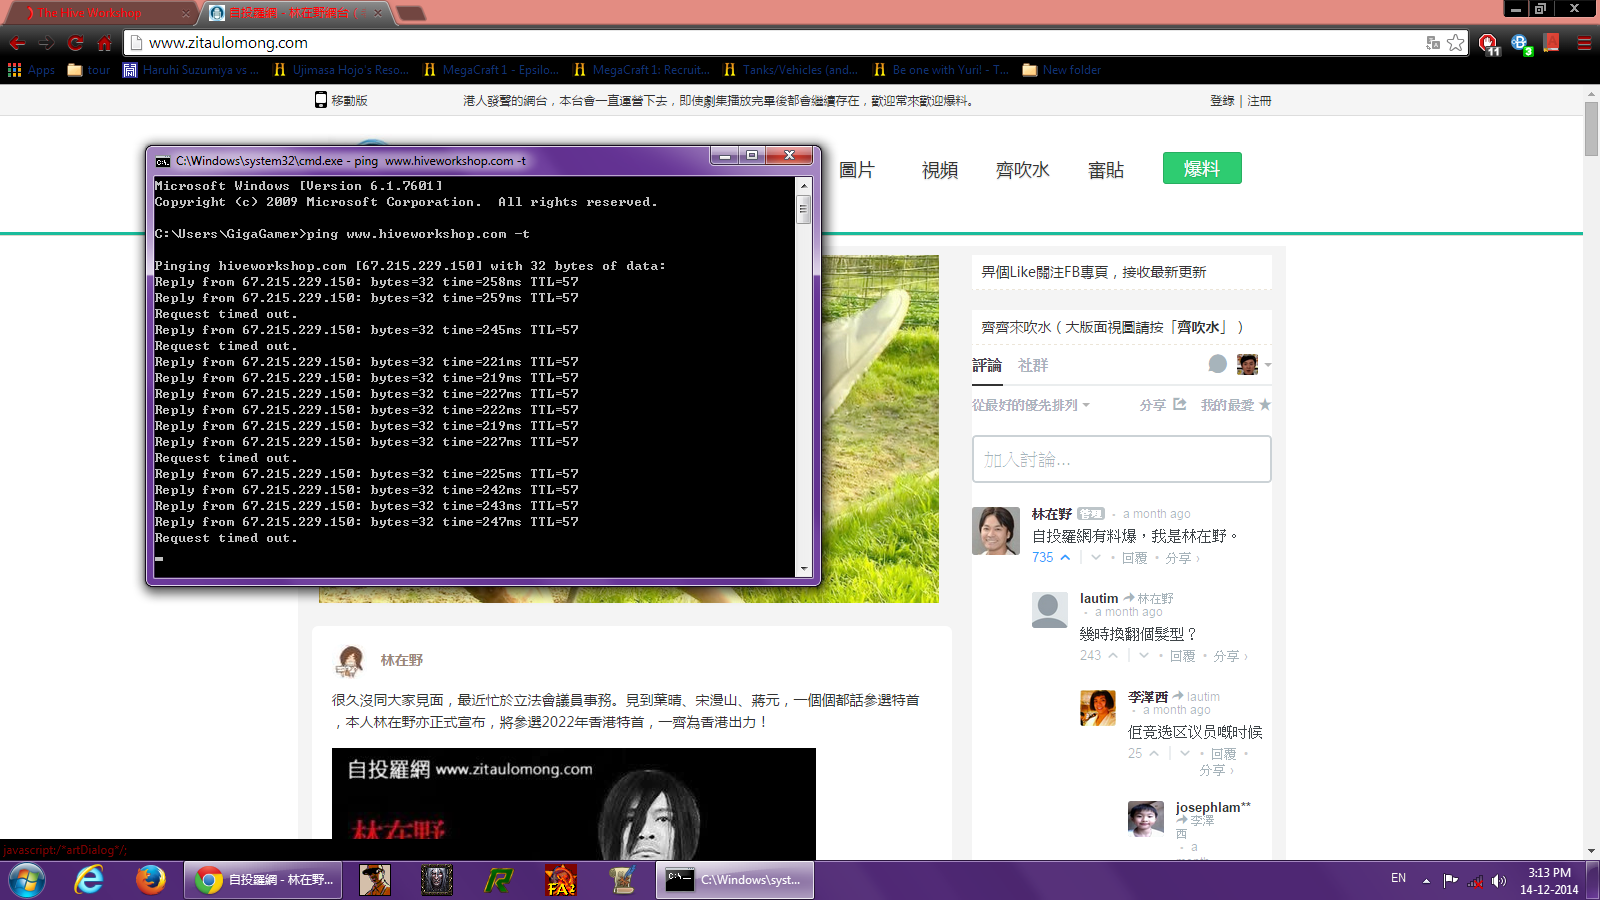
Task: Open the 移動版 mobile version link
Action: [341, 100]
